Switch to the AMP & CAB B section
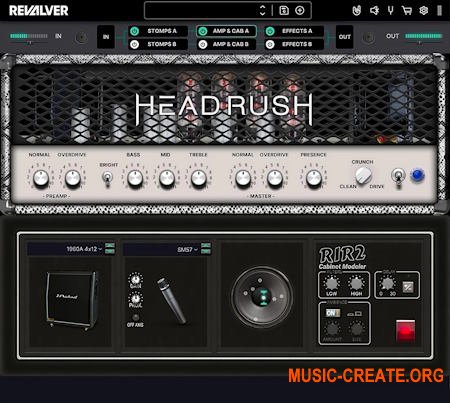This screenshot has width=450, height=403. click(231, 44)
